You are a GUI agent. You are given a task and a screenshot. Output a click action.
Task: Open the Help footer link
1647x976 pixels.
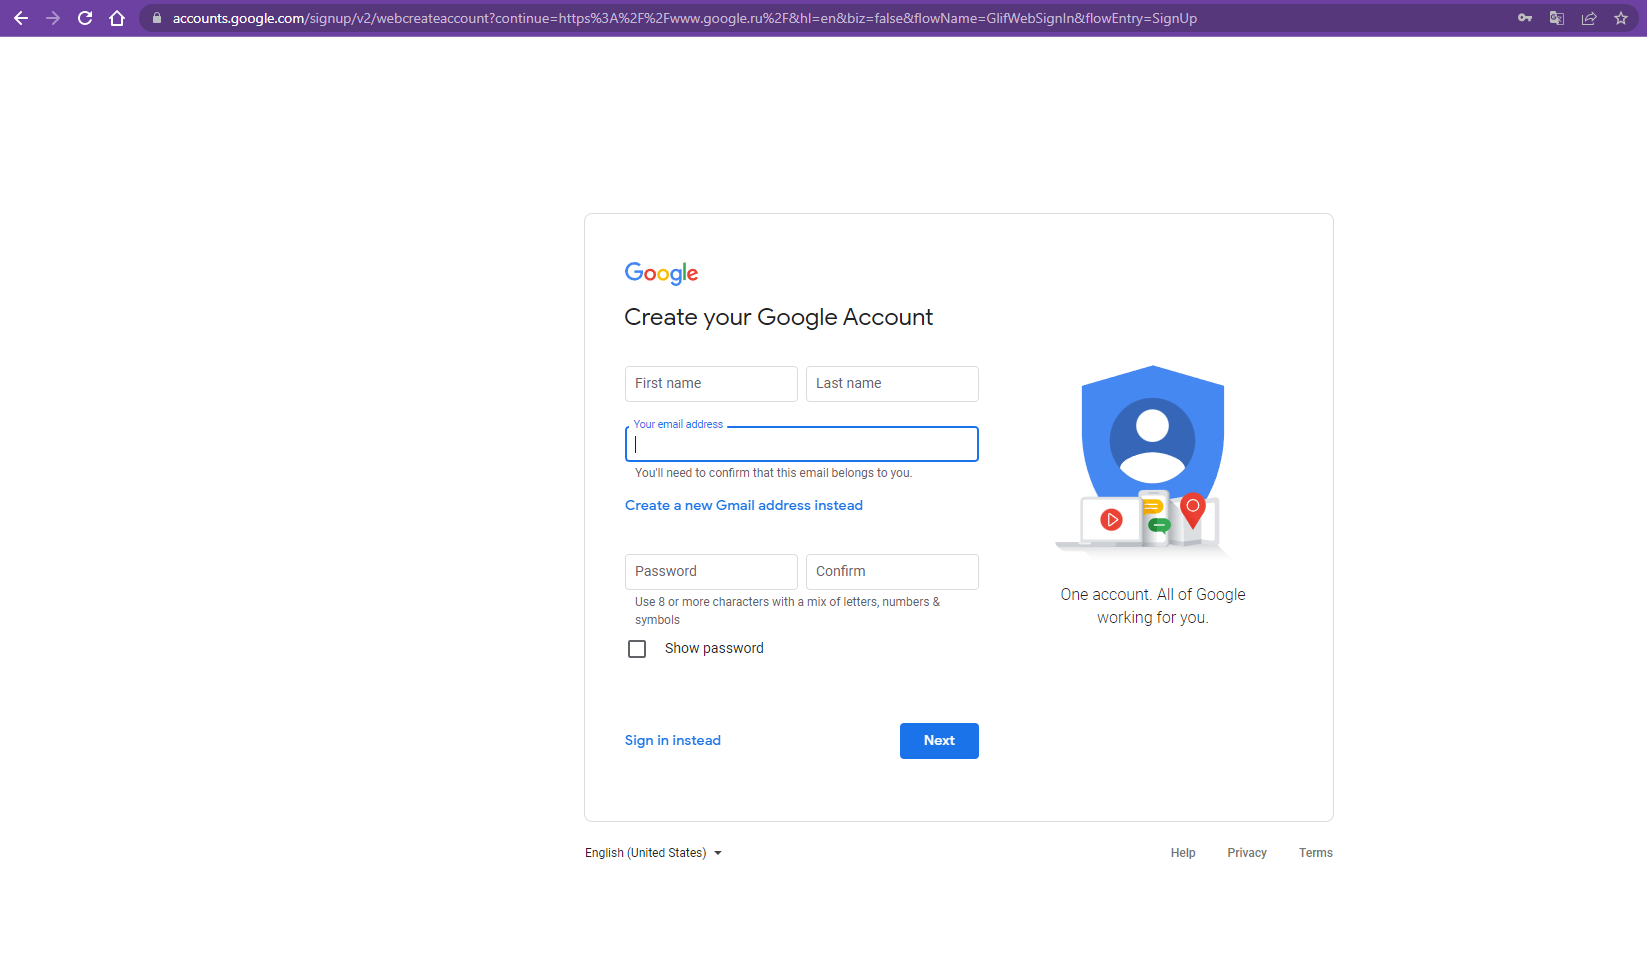point(1183,853)
